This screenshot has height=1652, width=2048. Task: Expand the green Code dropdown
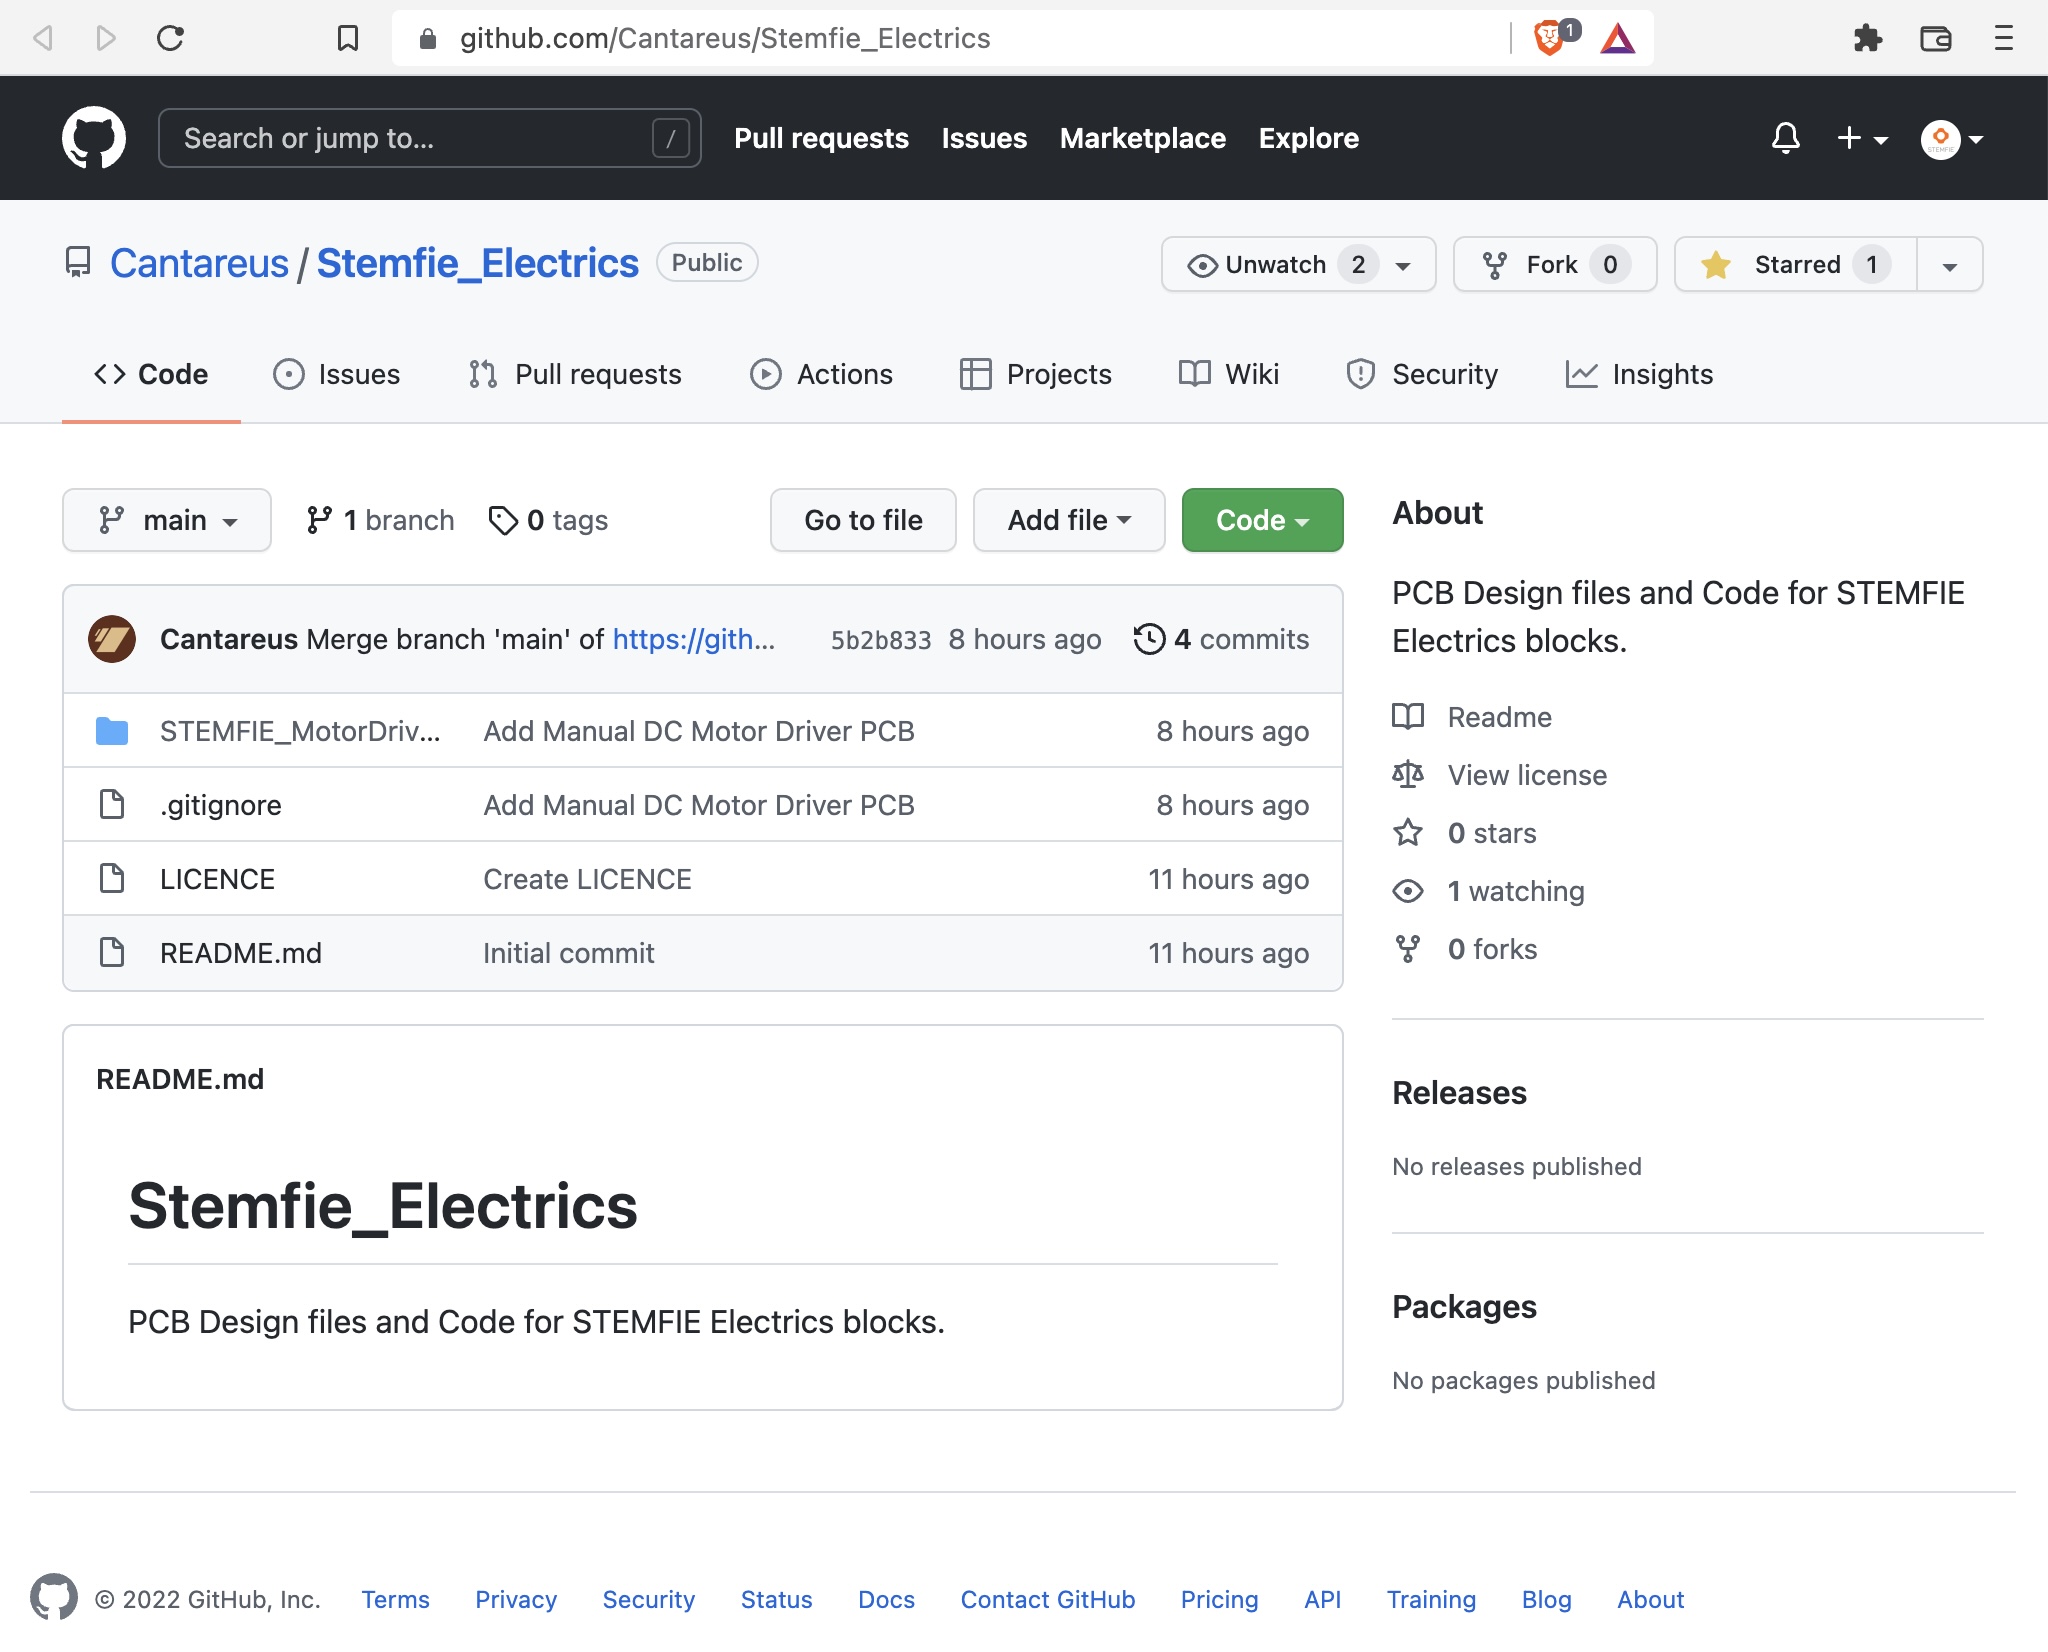tap(1262, 520)
